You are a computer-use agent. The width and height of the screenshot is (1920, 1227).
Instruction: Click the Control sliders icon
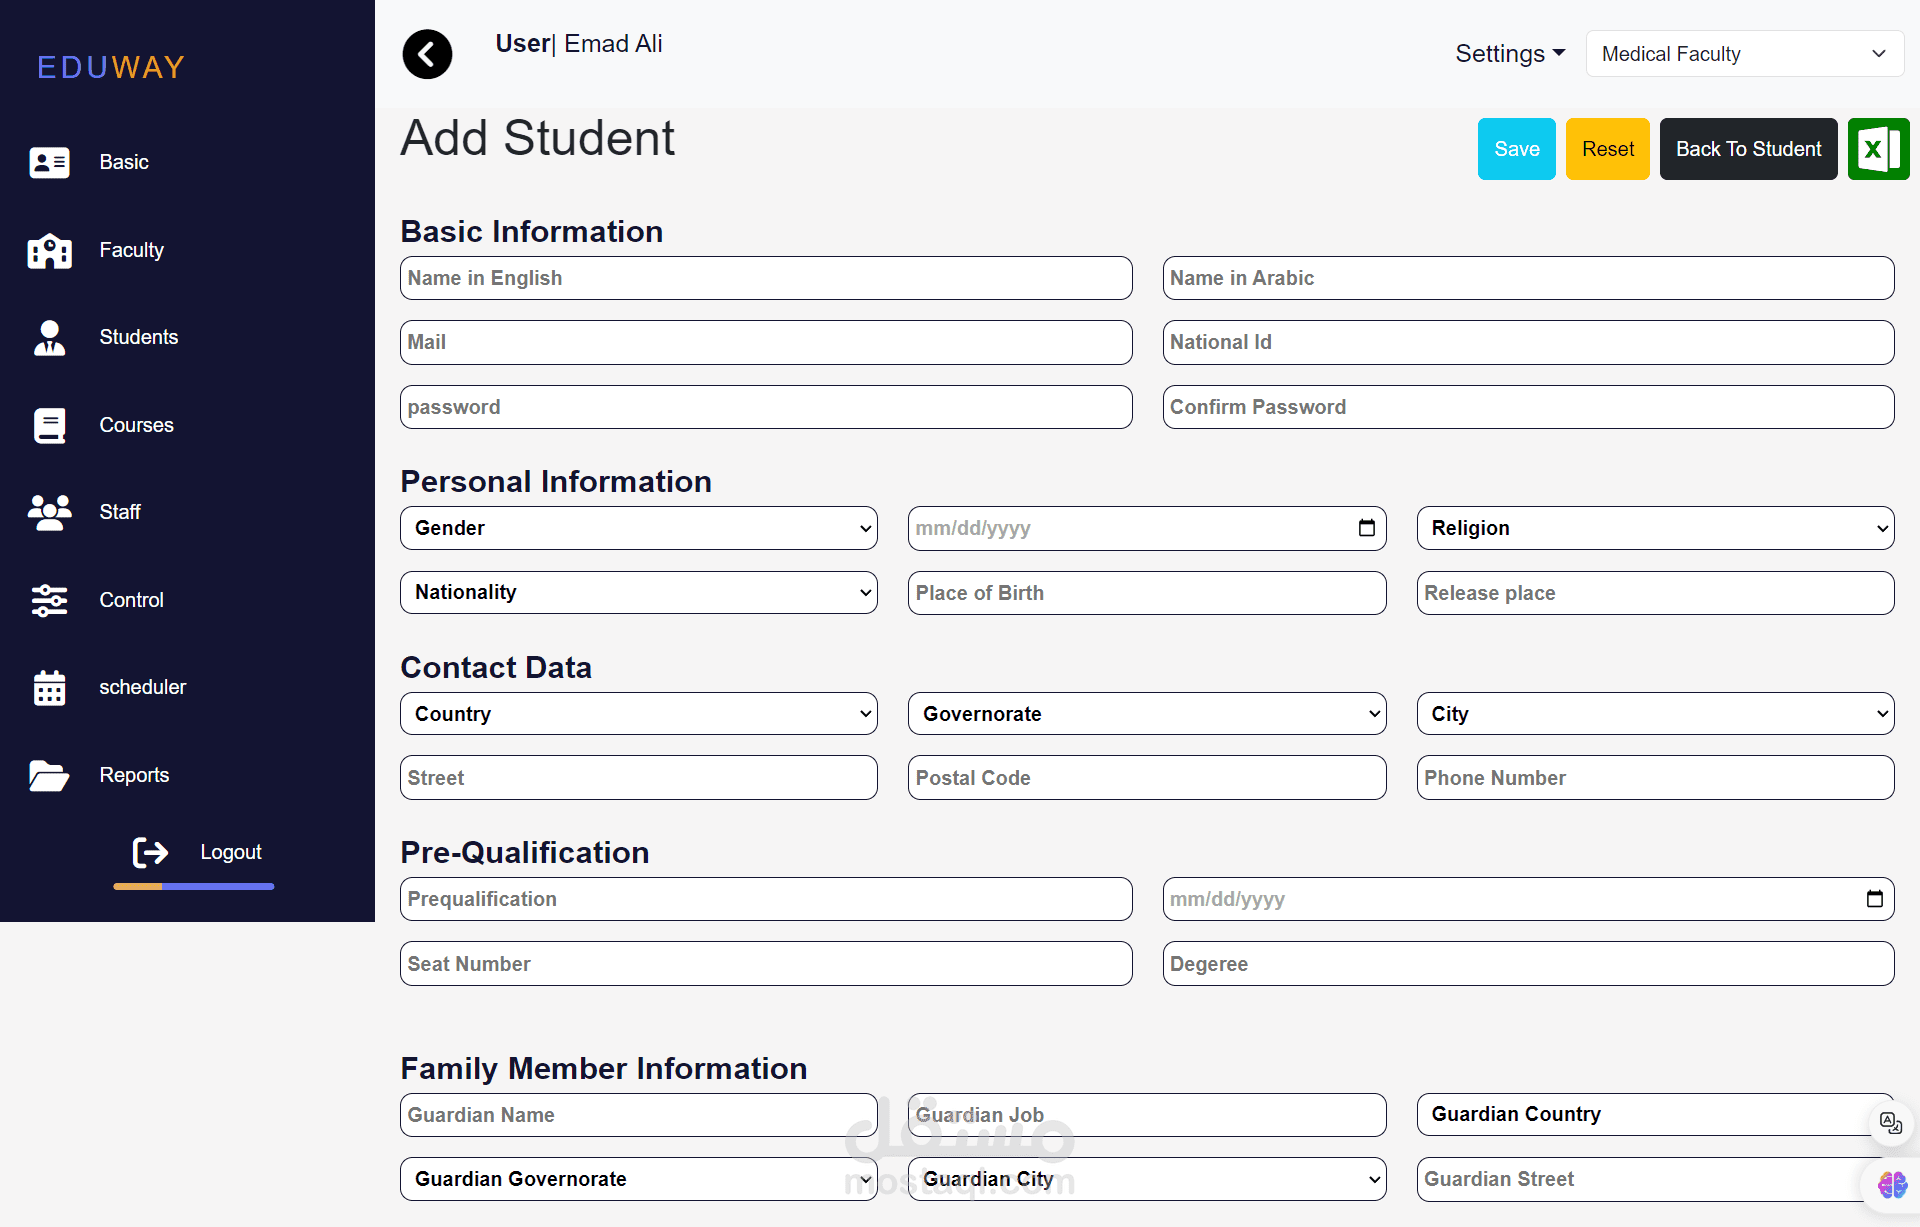[49, 600]
